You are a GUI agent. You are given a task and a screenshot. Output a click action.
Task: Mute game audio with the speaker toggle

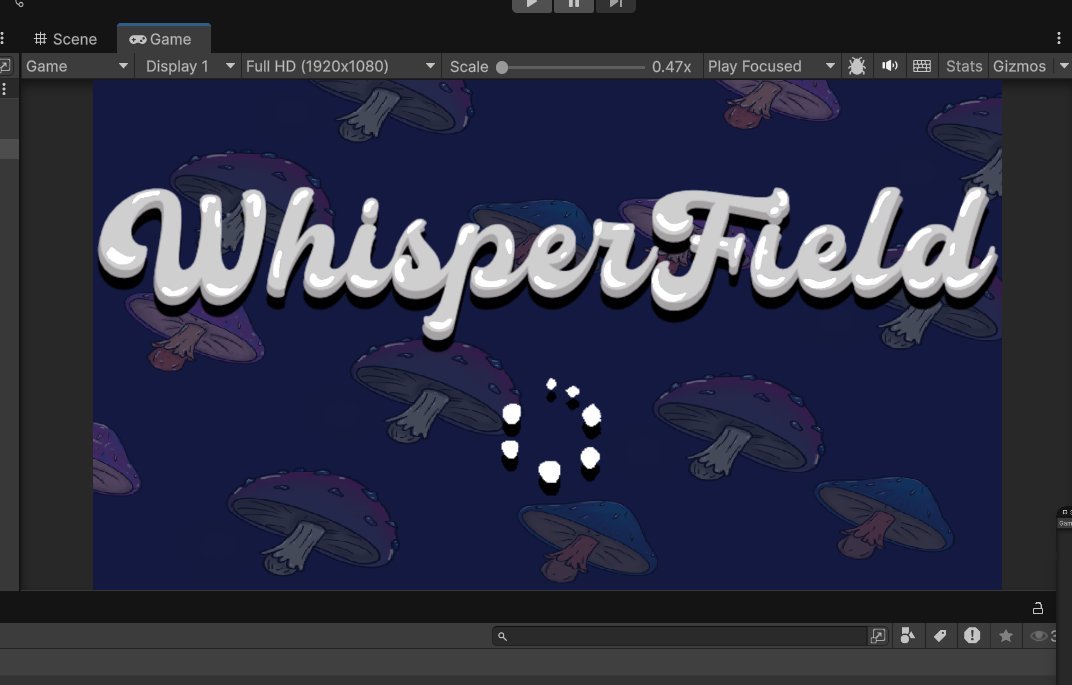point(890,66)
